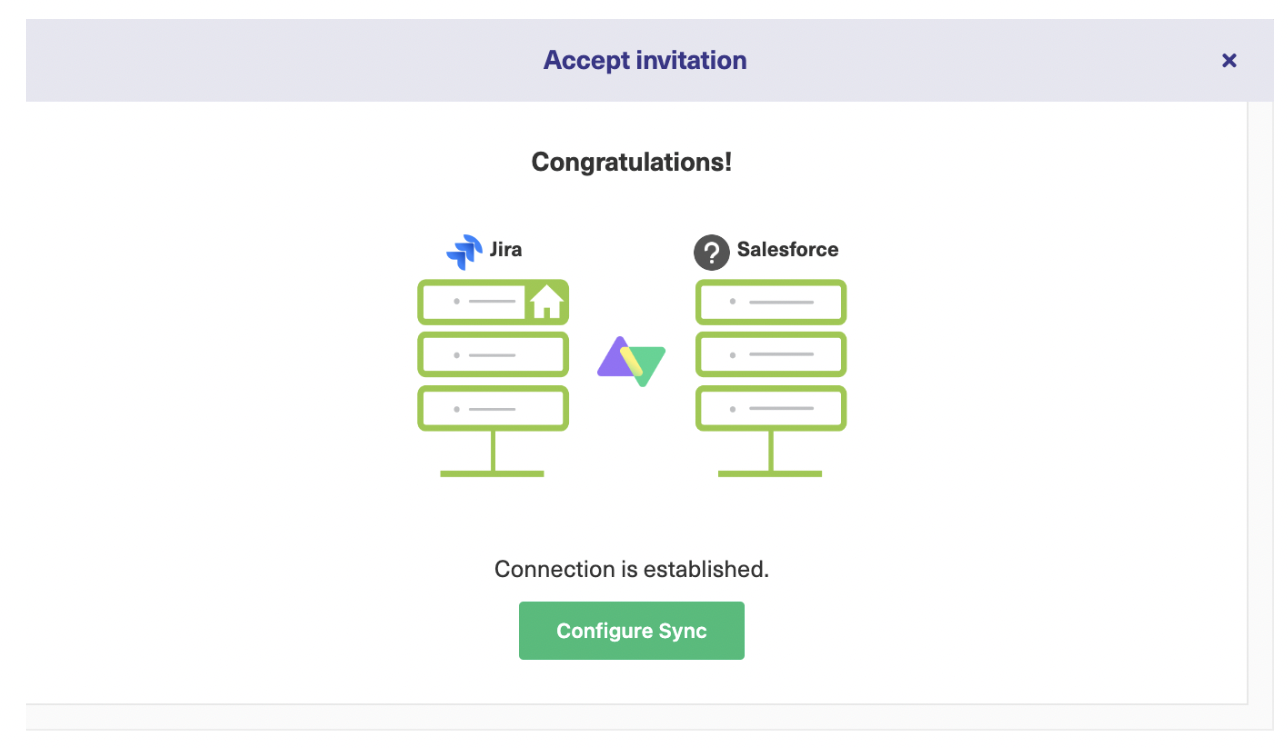Viewport: 1288px width, 748px height.
Task: Click the Exalate sync logo between servers
Action: click(x=630, y=359)
